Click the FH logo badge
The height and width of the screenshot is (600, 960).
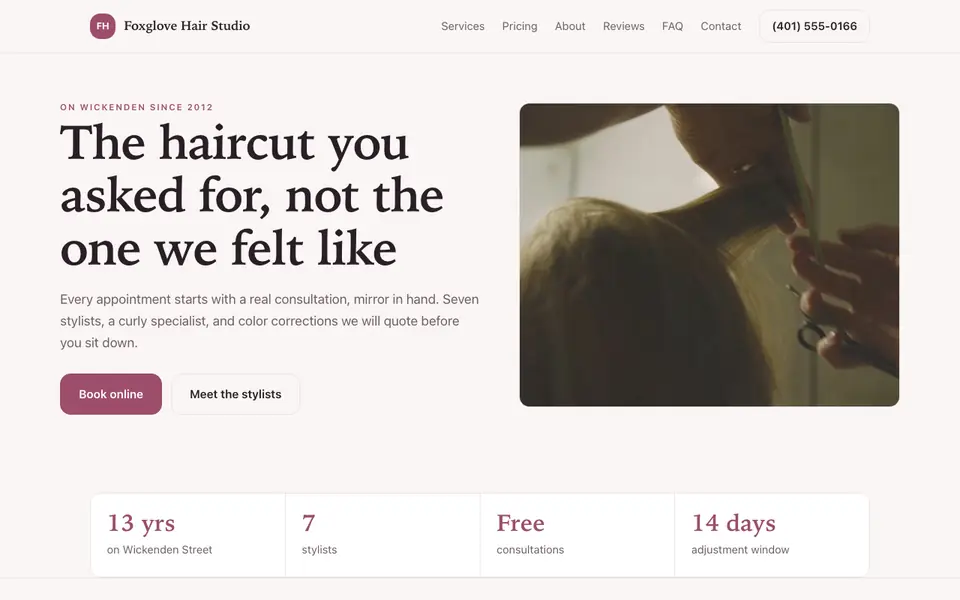102,26
